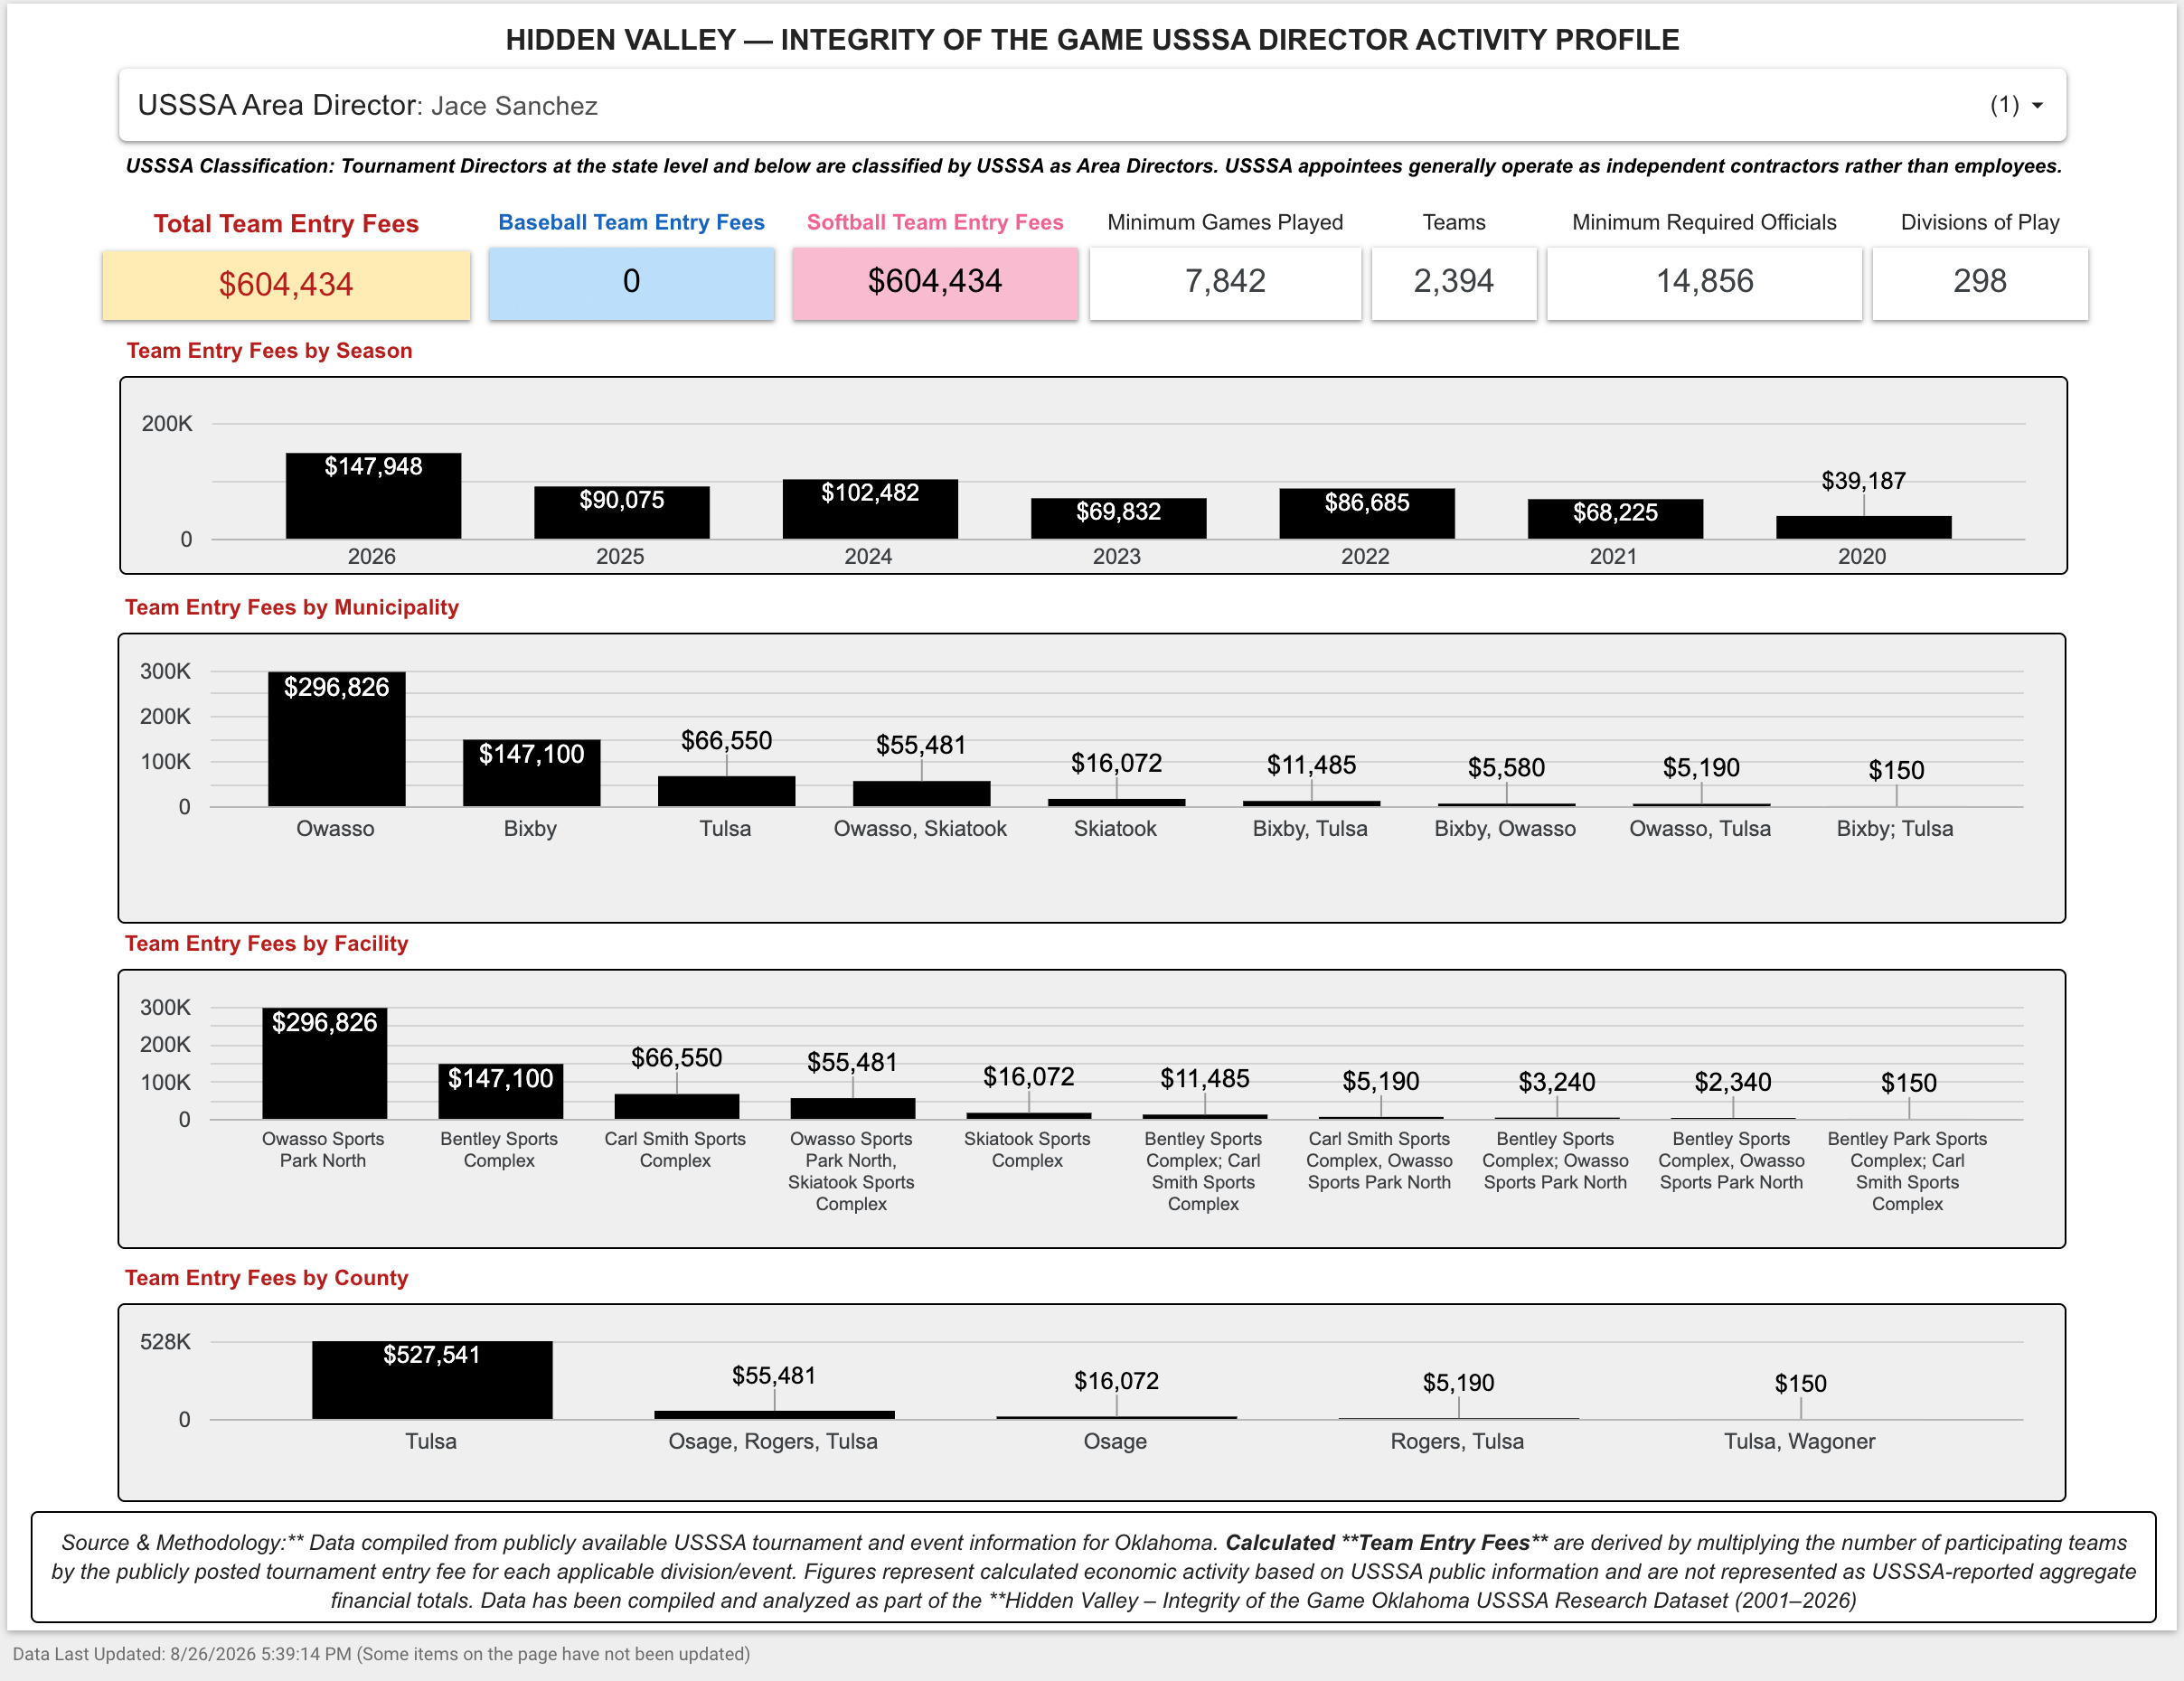Click the Divisions of Play scorecard
The width and height of the screenshot is (2184, 1681).
tap(1980, 282)
